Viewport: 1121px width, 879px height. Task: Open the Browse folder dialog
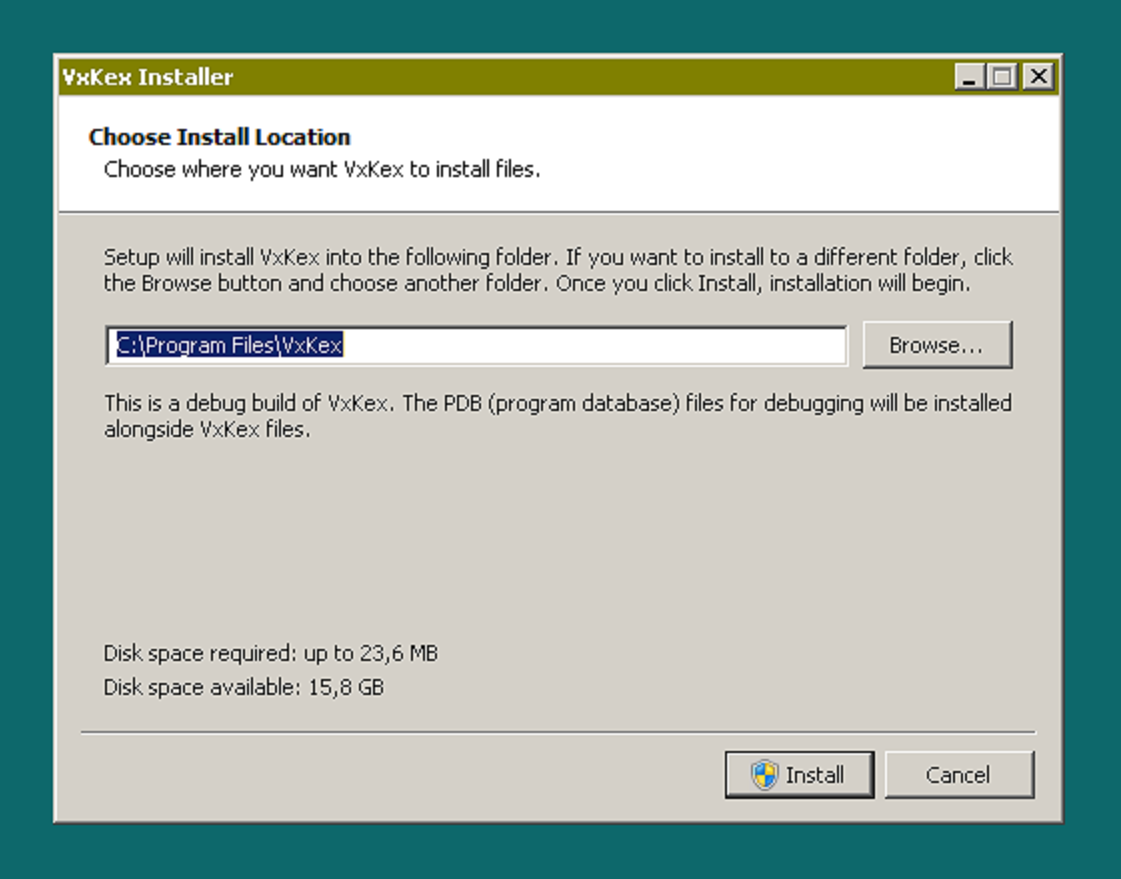[x=937, y=345]
